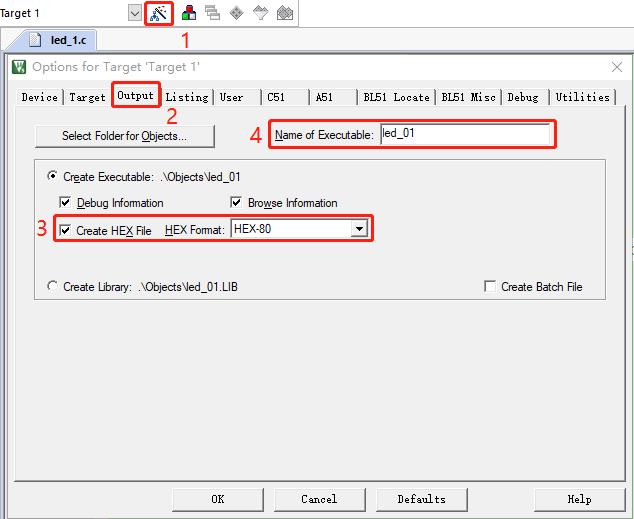Select the Create Library radio button

pos(52,286)
